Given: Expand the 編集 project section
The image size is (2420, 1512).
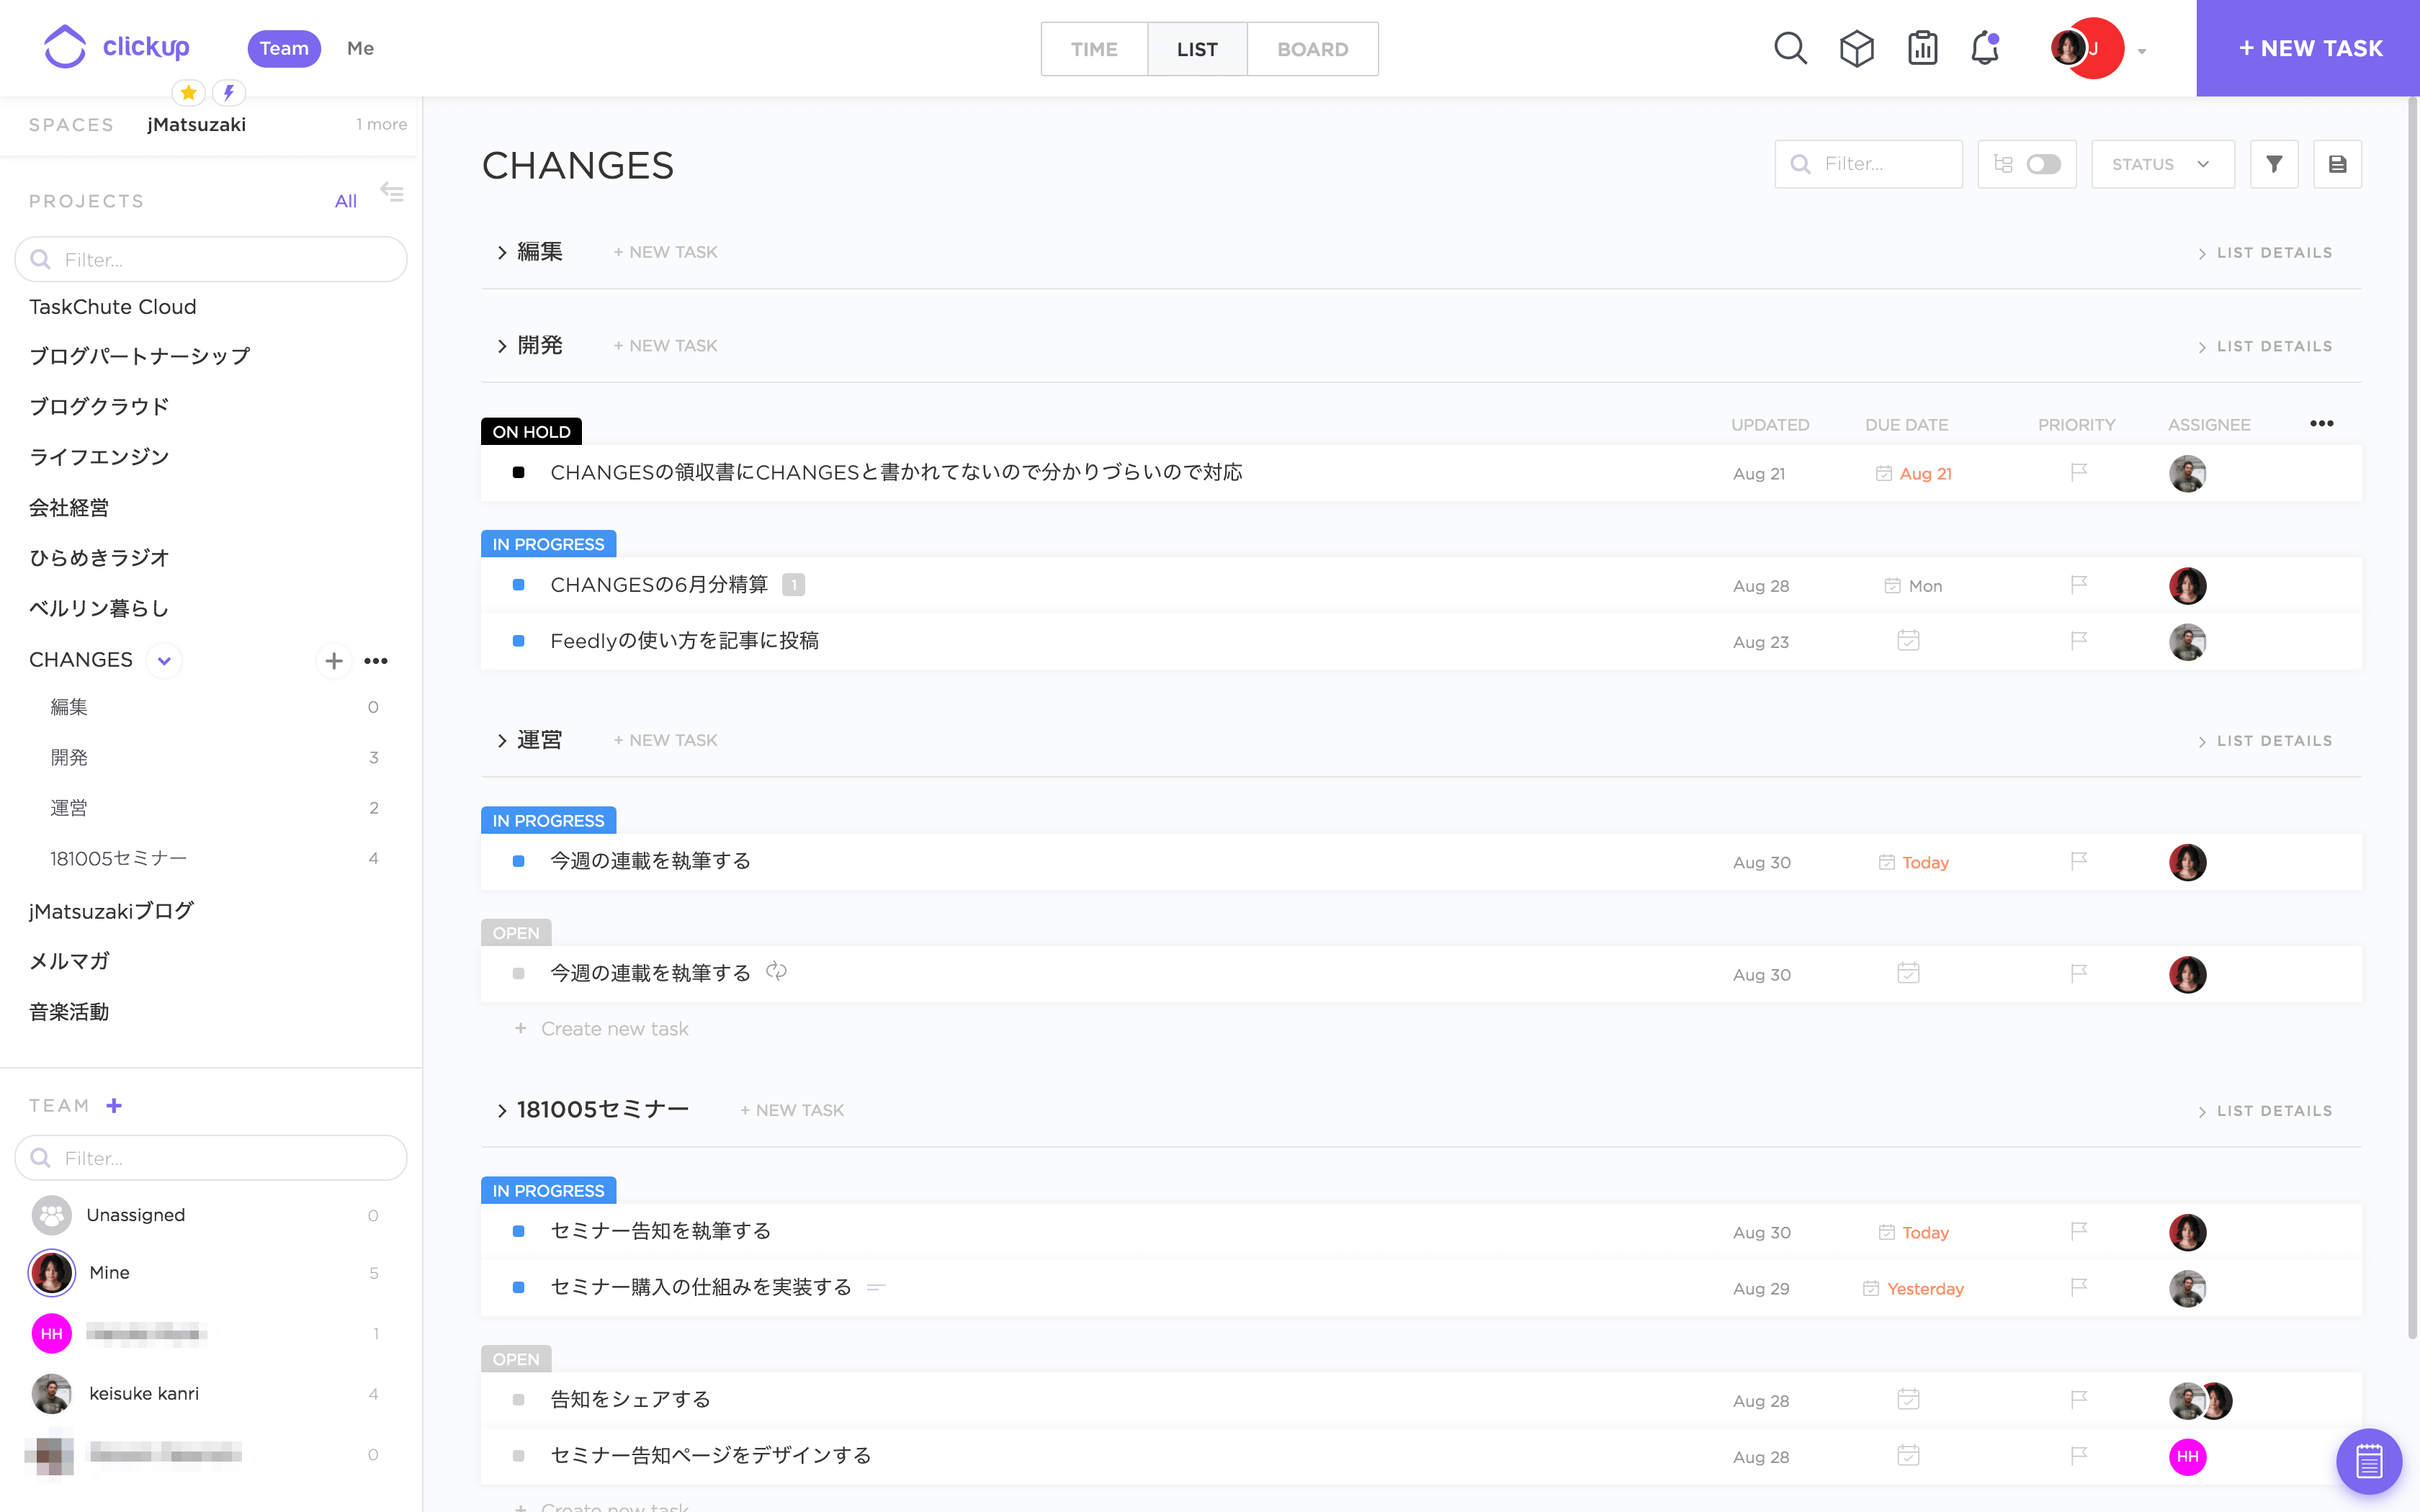Looking at the screenshot, I should pos(502,251).
